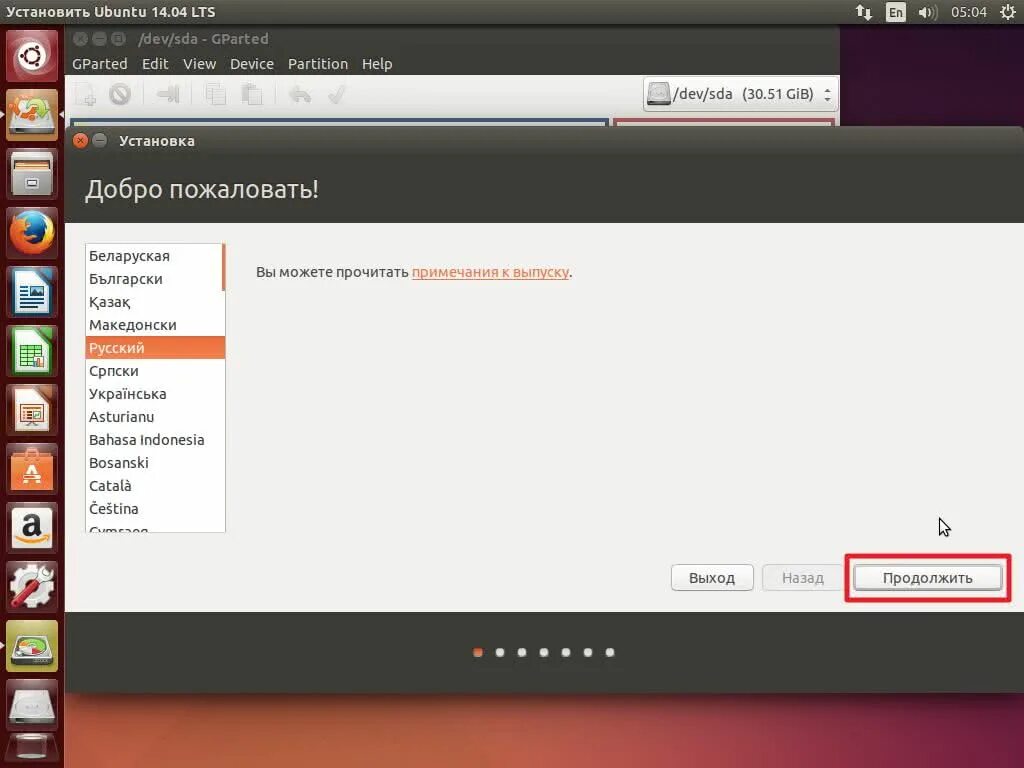Click GParted's Copy toolbar icon
1024x768 pixels.
[216, 95]
